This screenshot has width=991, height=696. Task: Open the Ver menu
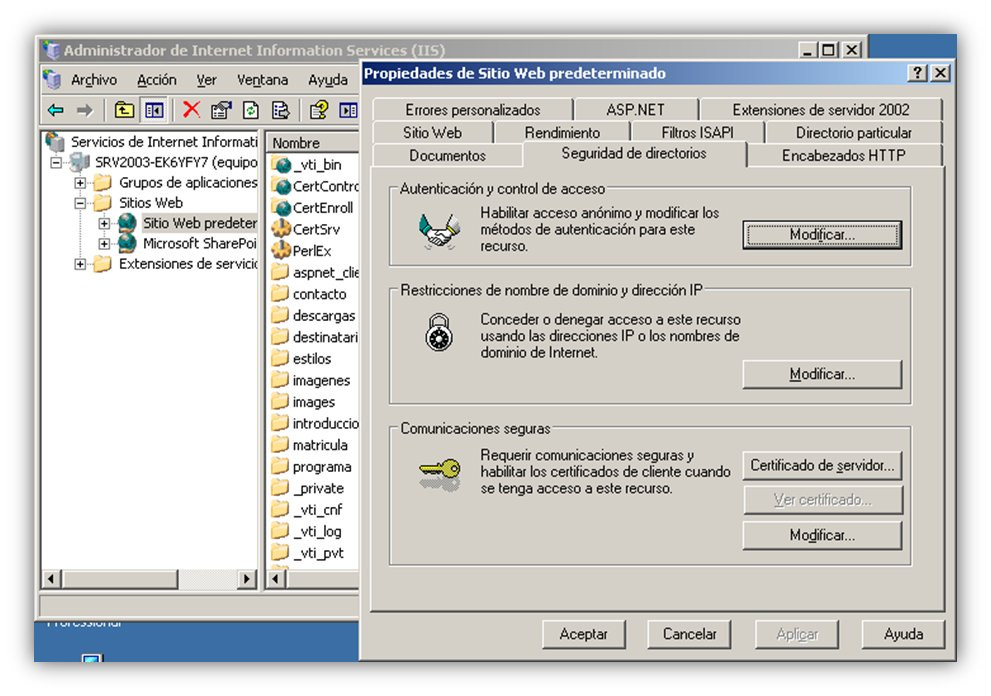206,80
